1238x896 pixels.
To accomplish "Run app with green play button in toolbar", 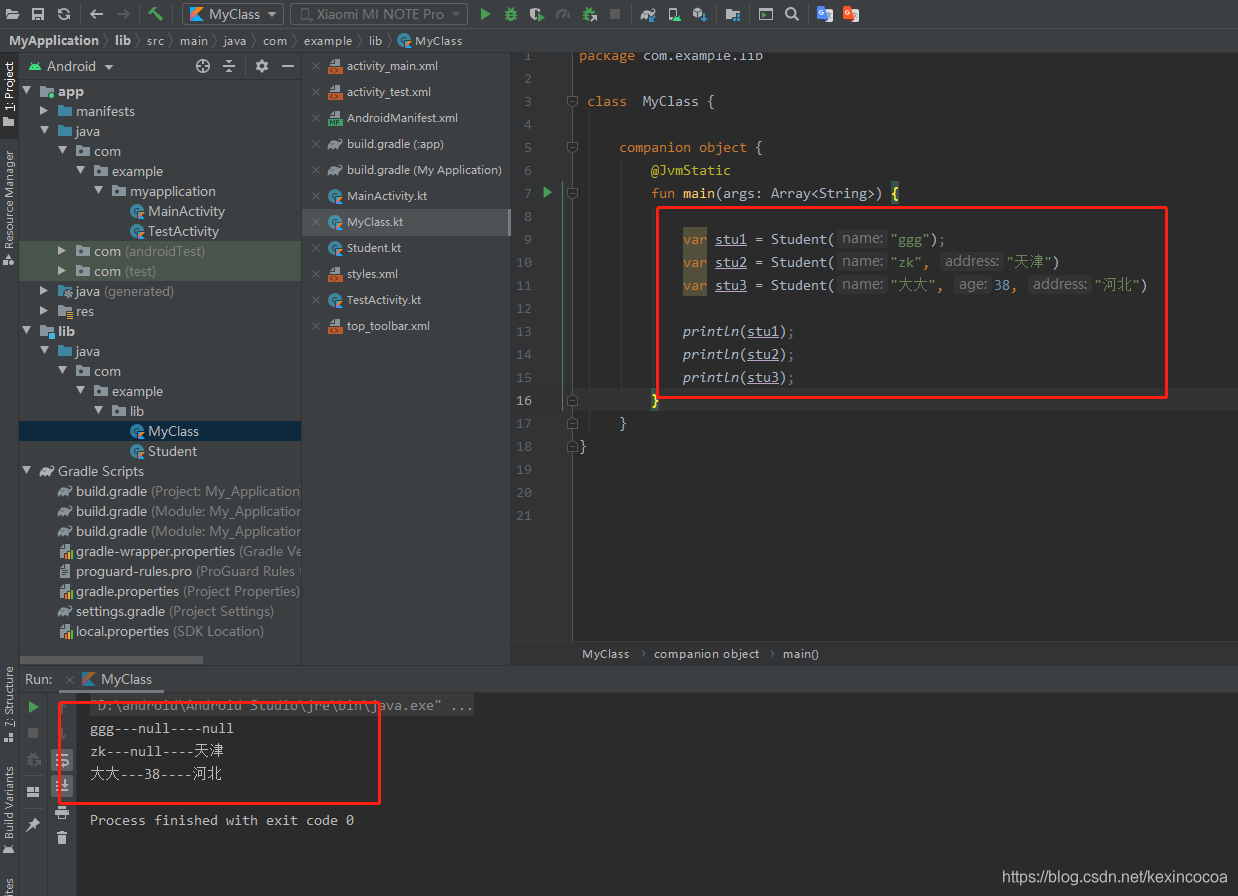I will pyautogui.click(x=485, y=14).
